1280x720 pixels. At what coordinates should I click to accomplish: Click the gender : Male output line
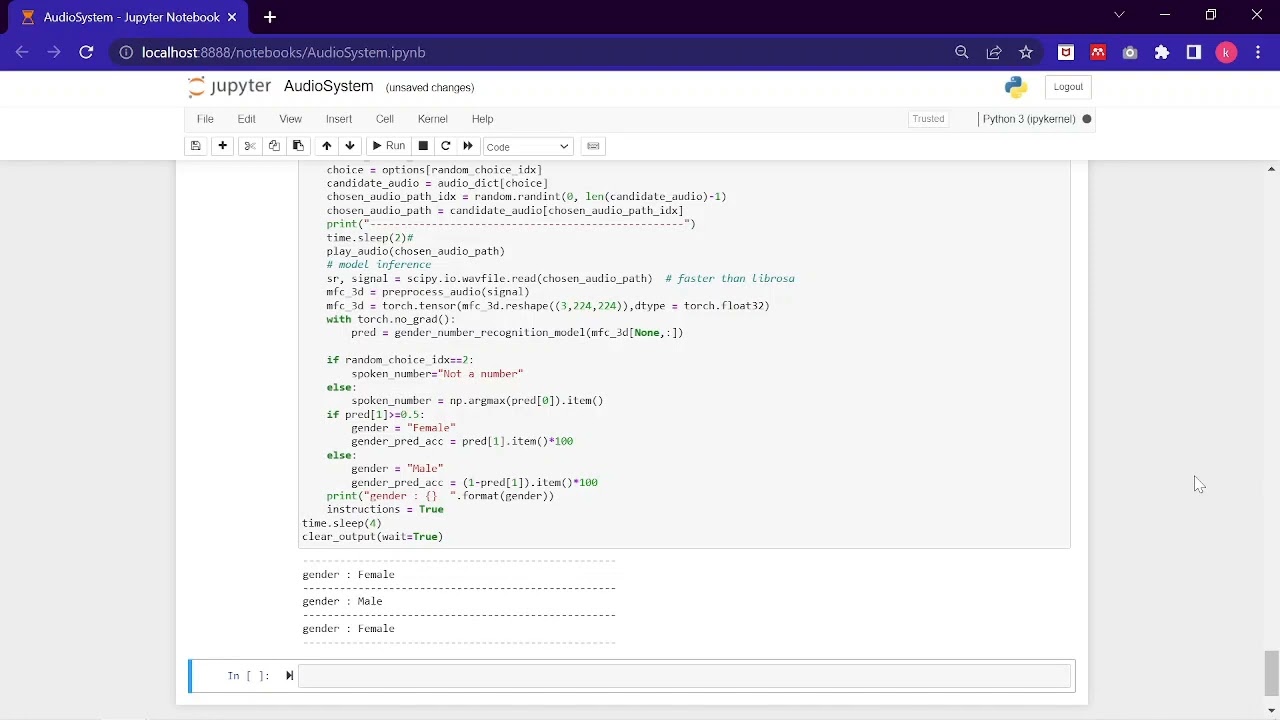[x=343, y=602]
